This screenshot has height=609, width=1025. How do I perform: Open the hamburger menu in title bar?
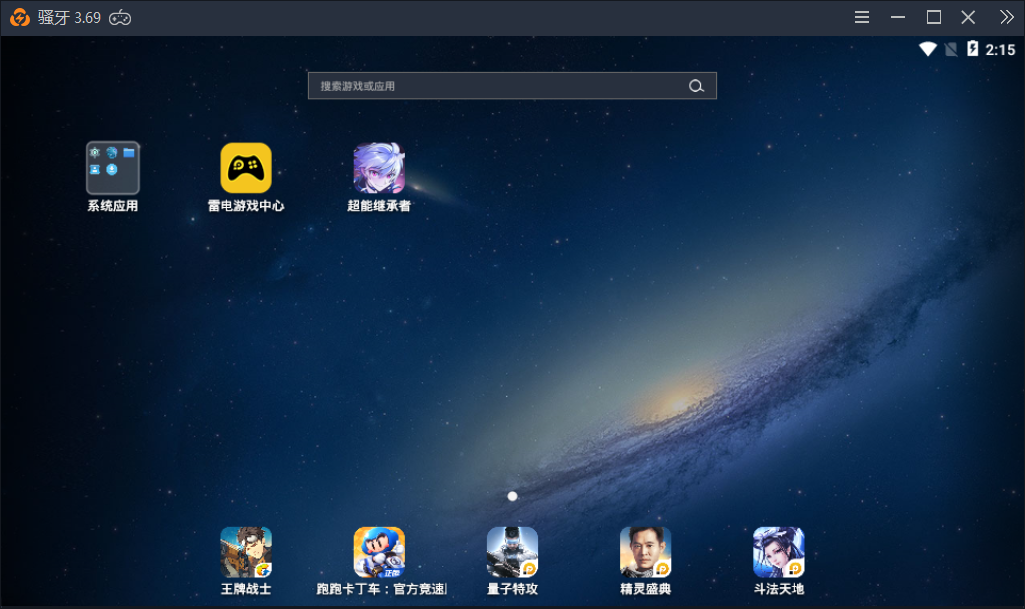(x=862, y=17)
